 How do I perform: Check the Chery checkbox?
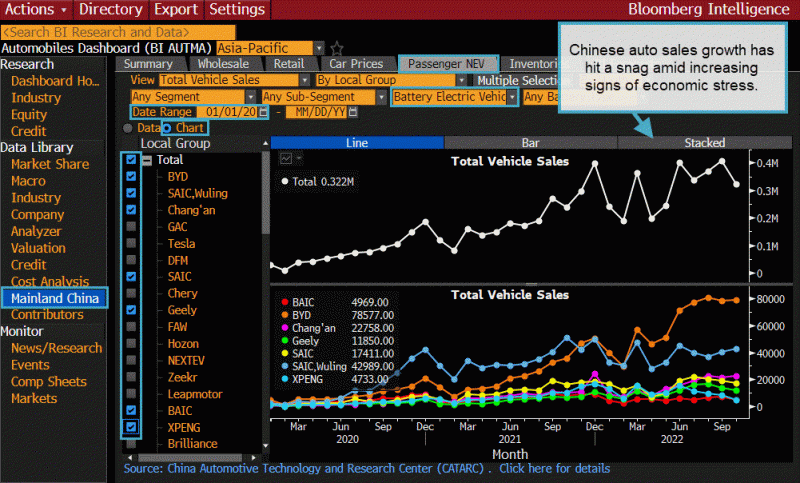pyautogui.click(x=131, y=293)
